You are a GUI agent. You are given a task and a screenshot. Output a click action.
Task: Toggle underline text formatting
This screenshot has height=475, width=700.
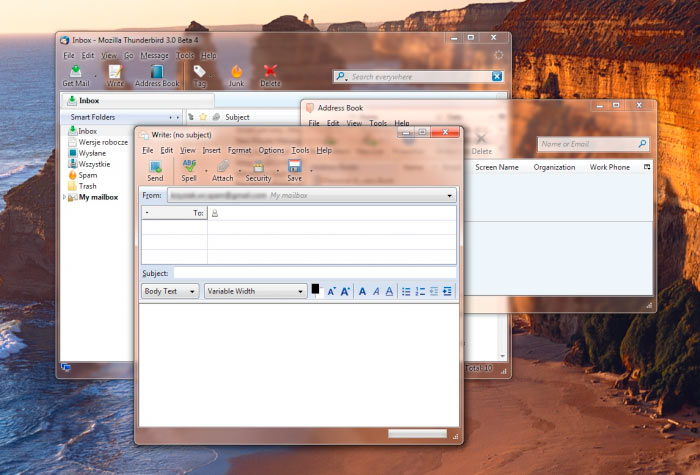(389, 291)
